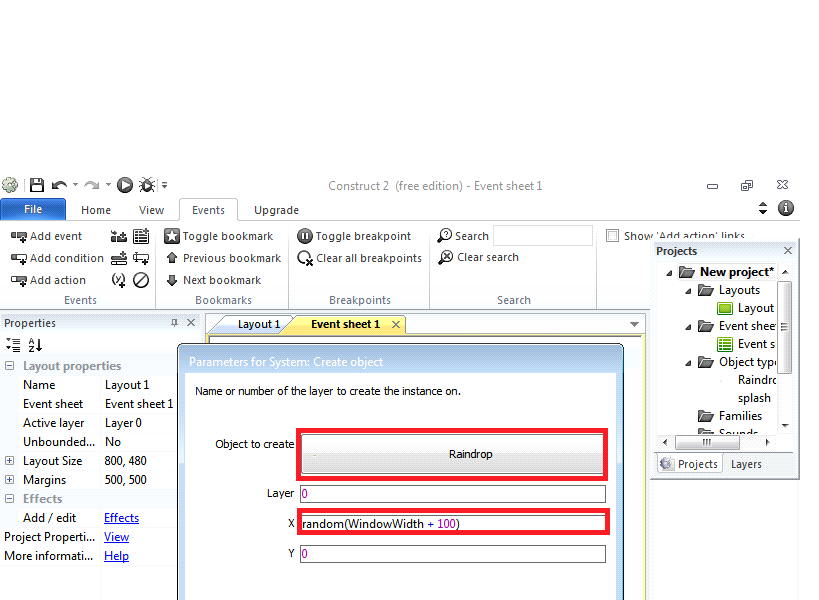
Task: Click Clear all breakpoints
Action: (x=359, y=258)
